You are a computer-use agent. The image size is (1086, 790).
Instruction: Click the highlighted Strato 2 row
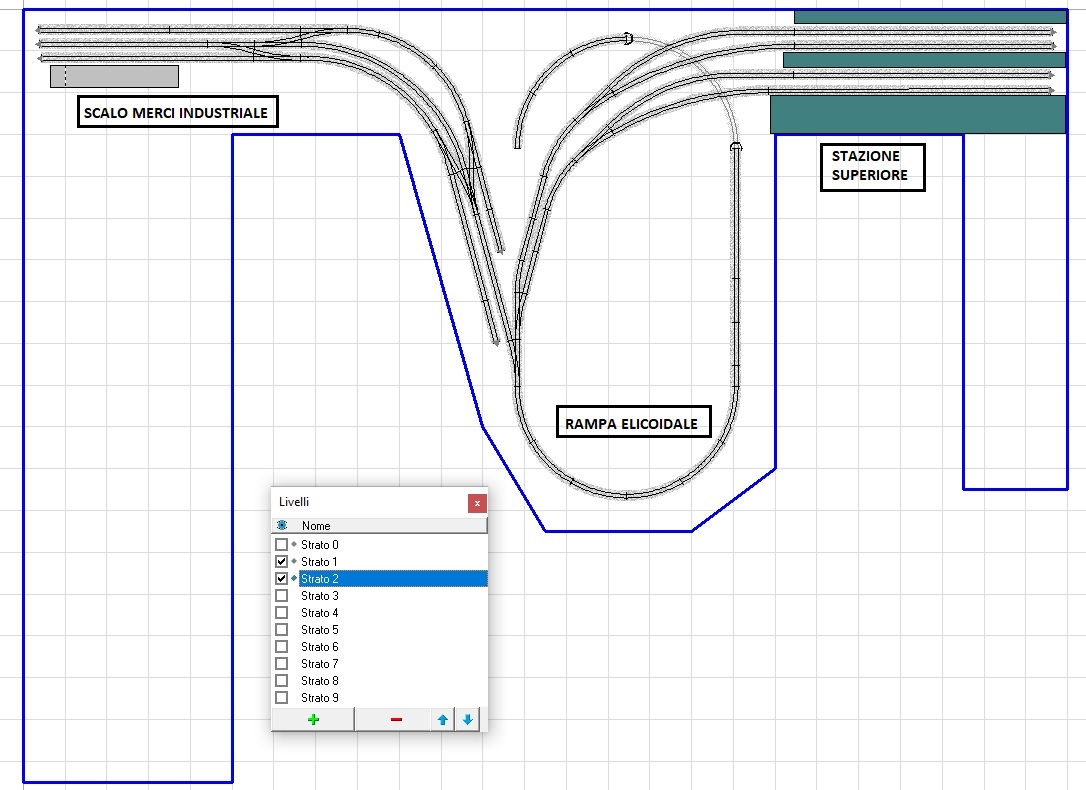[390, 579]
